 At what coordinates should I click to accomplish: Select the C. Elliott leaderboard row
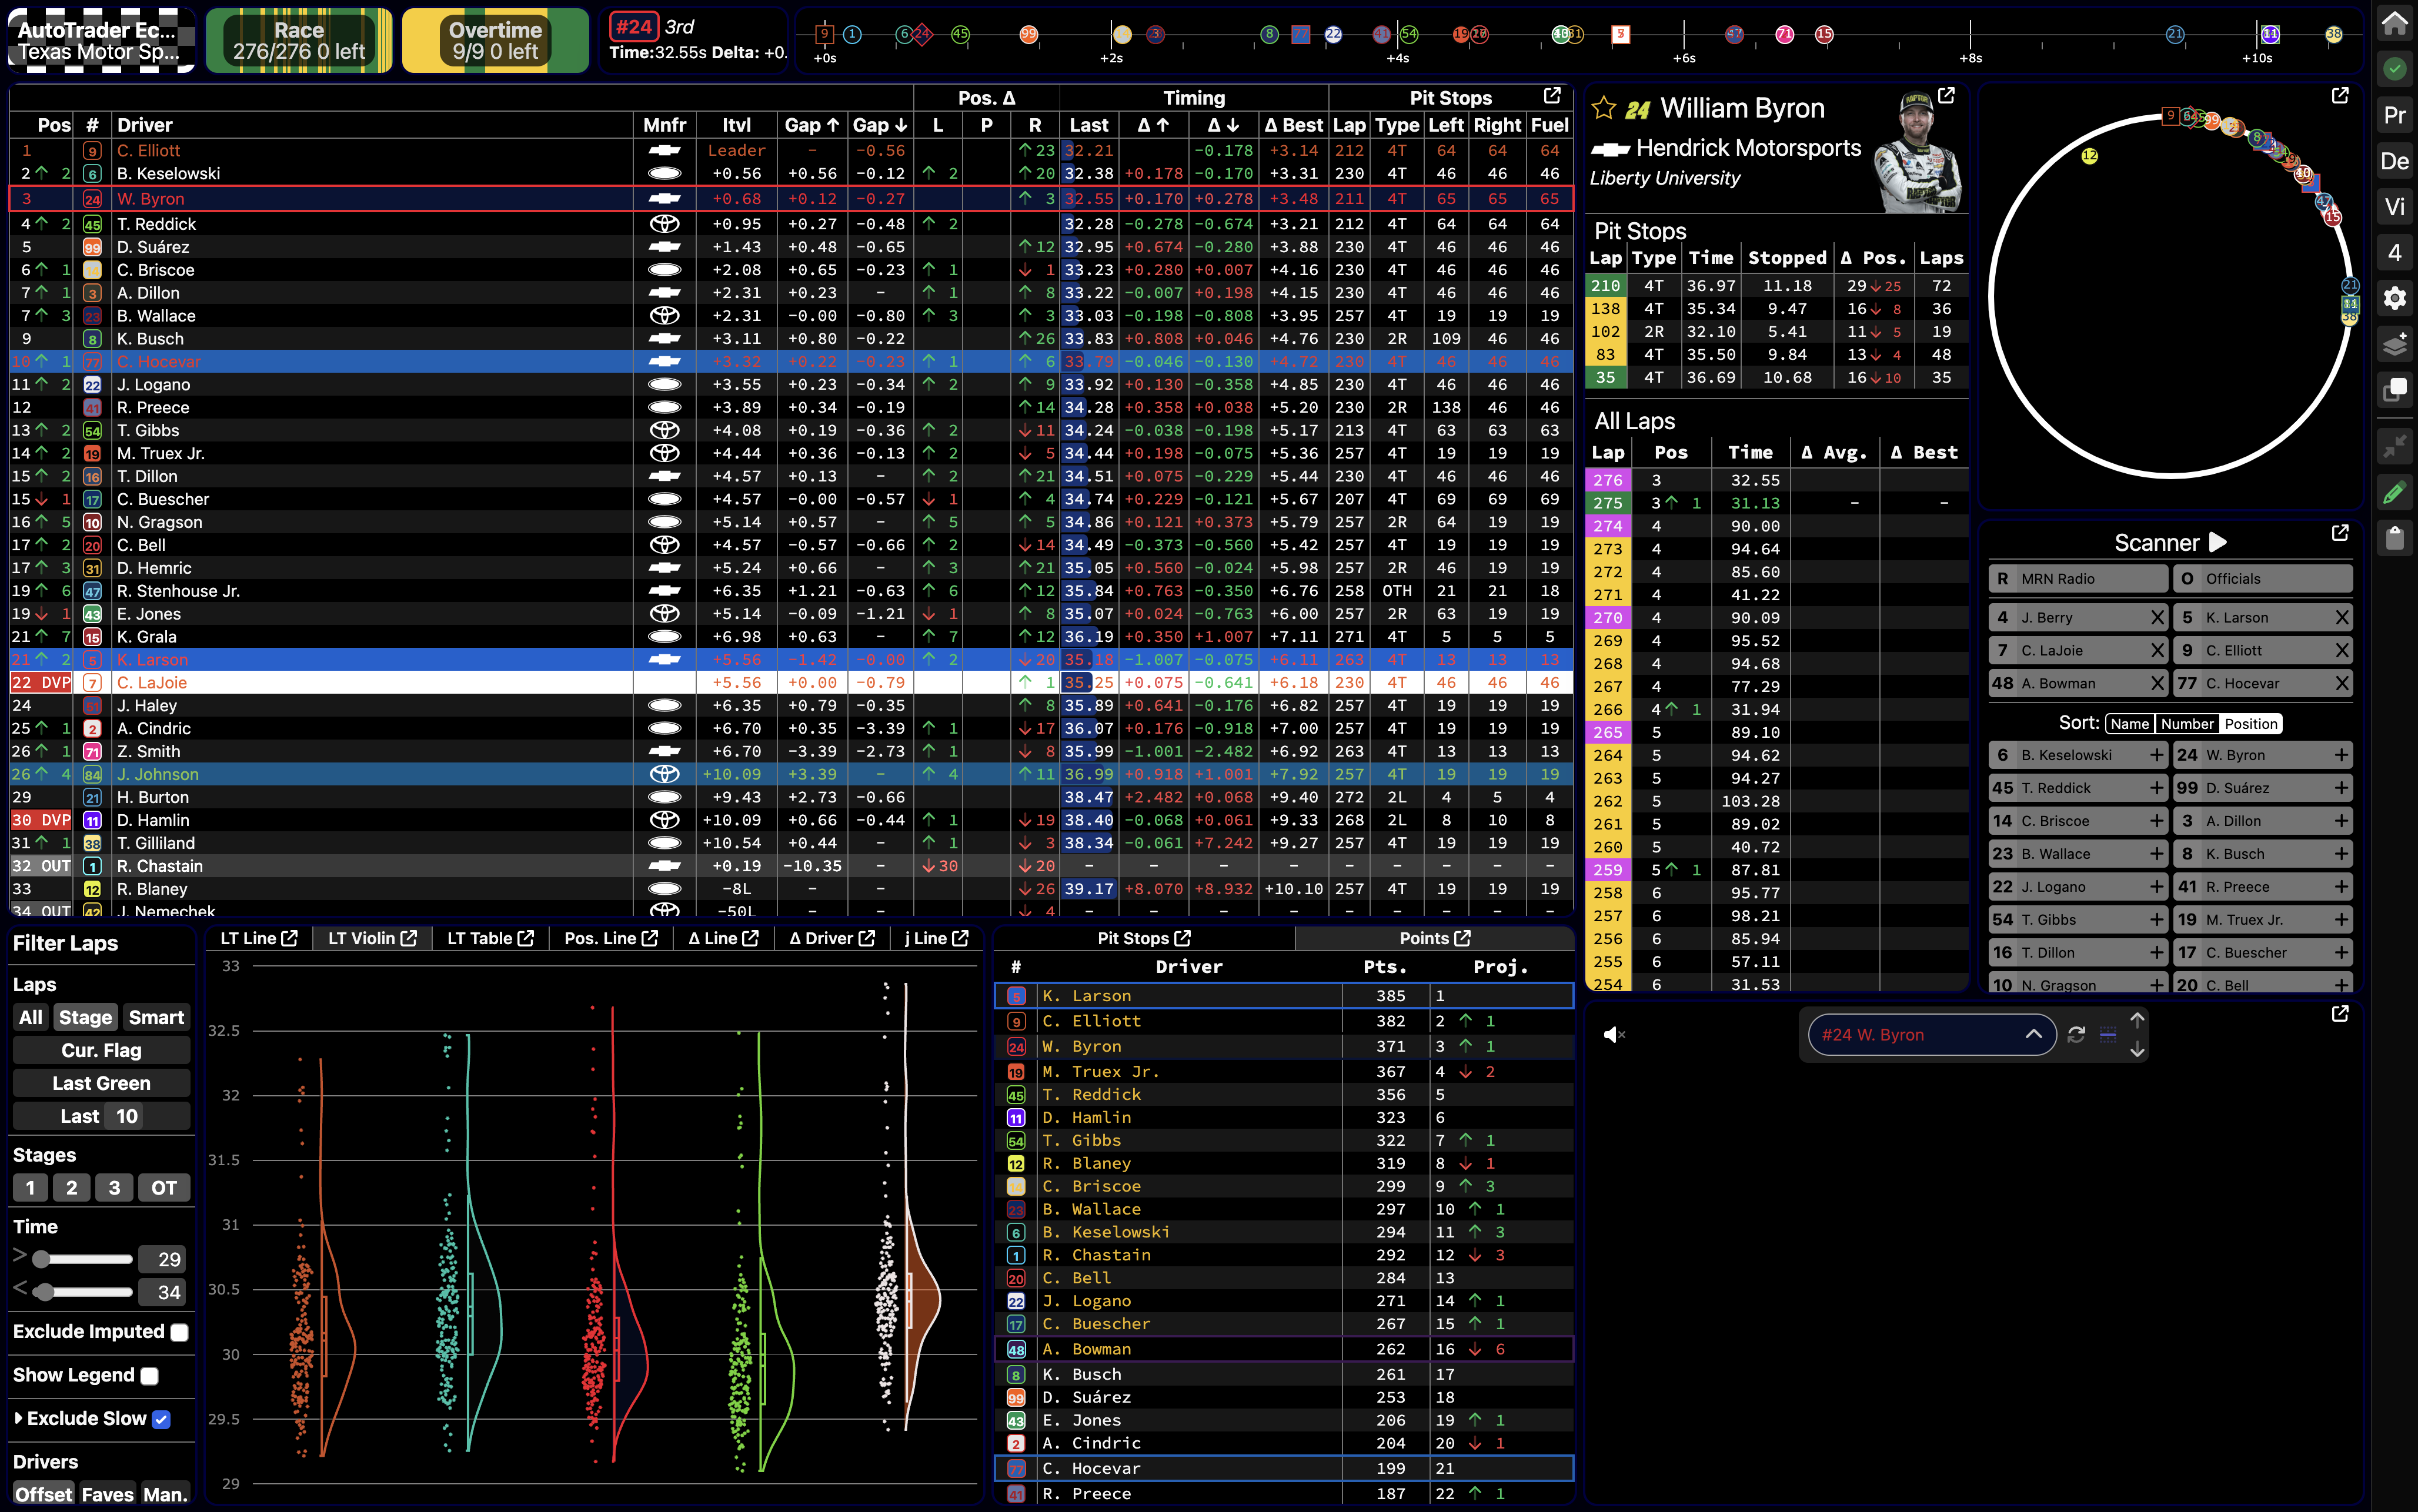pyautogui.click(x=790, y=151)
